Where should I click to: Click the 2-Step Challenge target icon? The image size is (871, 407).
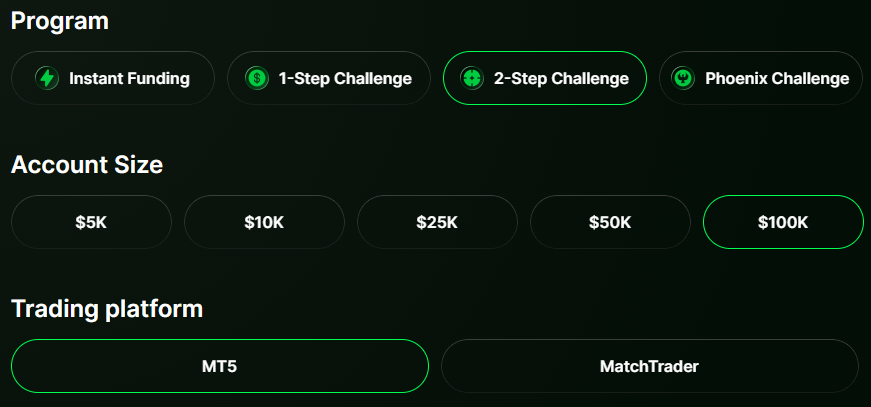471,78
